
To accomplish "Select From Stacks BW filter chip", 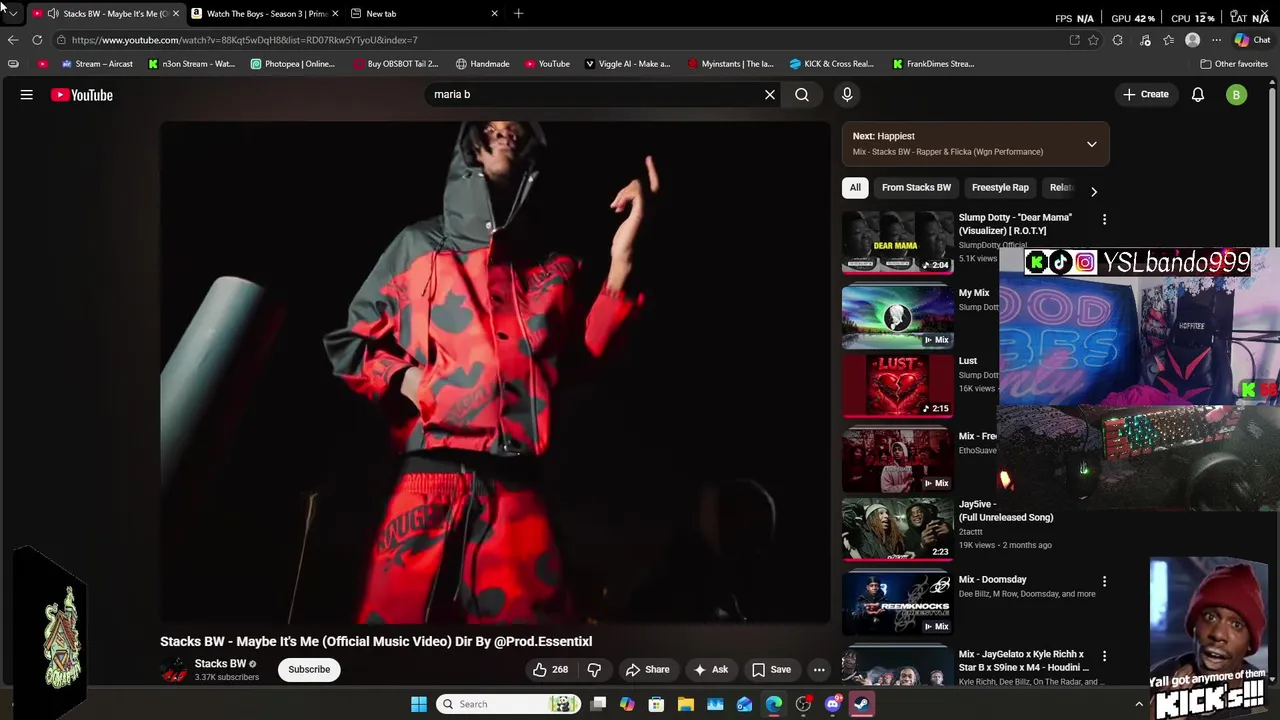I will [916, 188].
